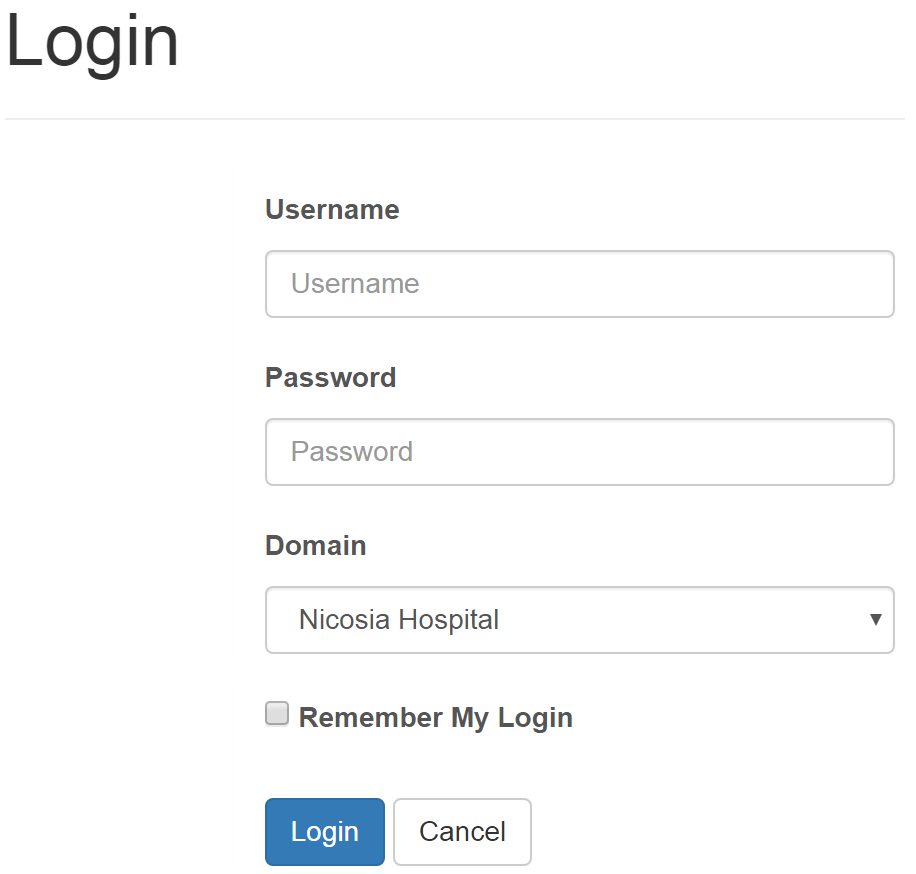This screenshot has height=874, width=916.
Task: Click the large Login page heading
Action: (92, 42)
